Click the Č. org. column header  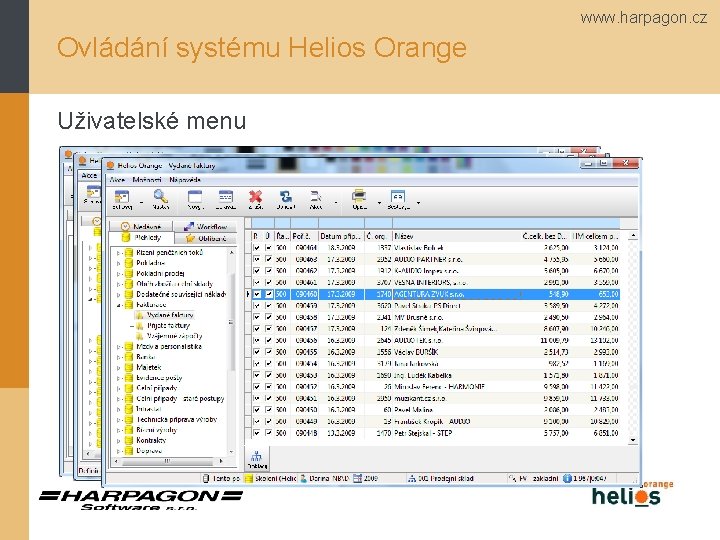tap(378, 236)
